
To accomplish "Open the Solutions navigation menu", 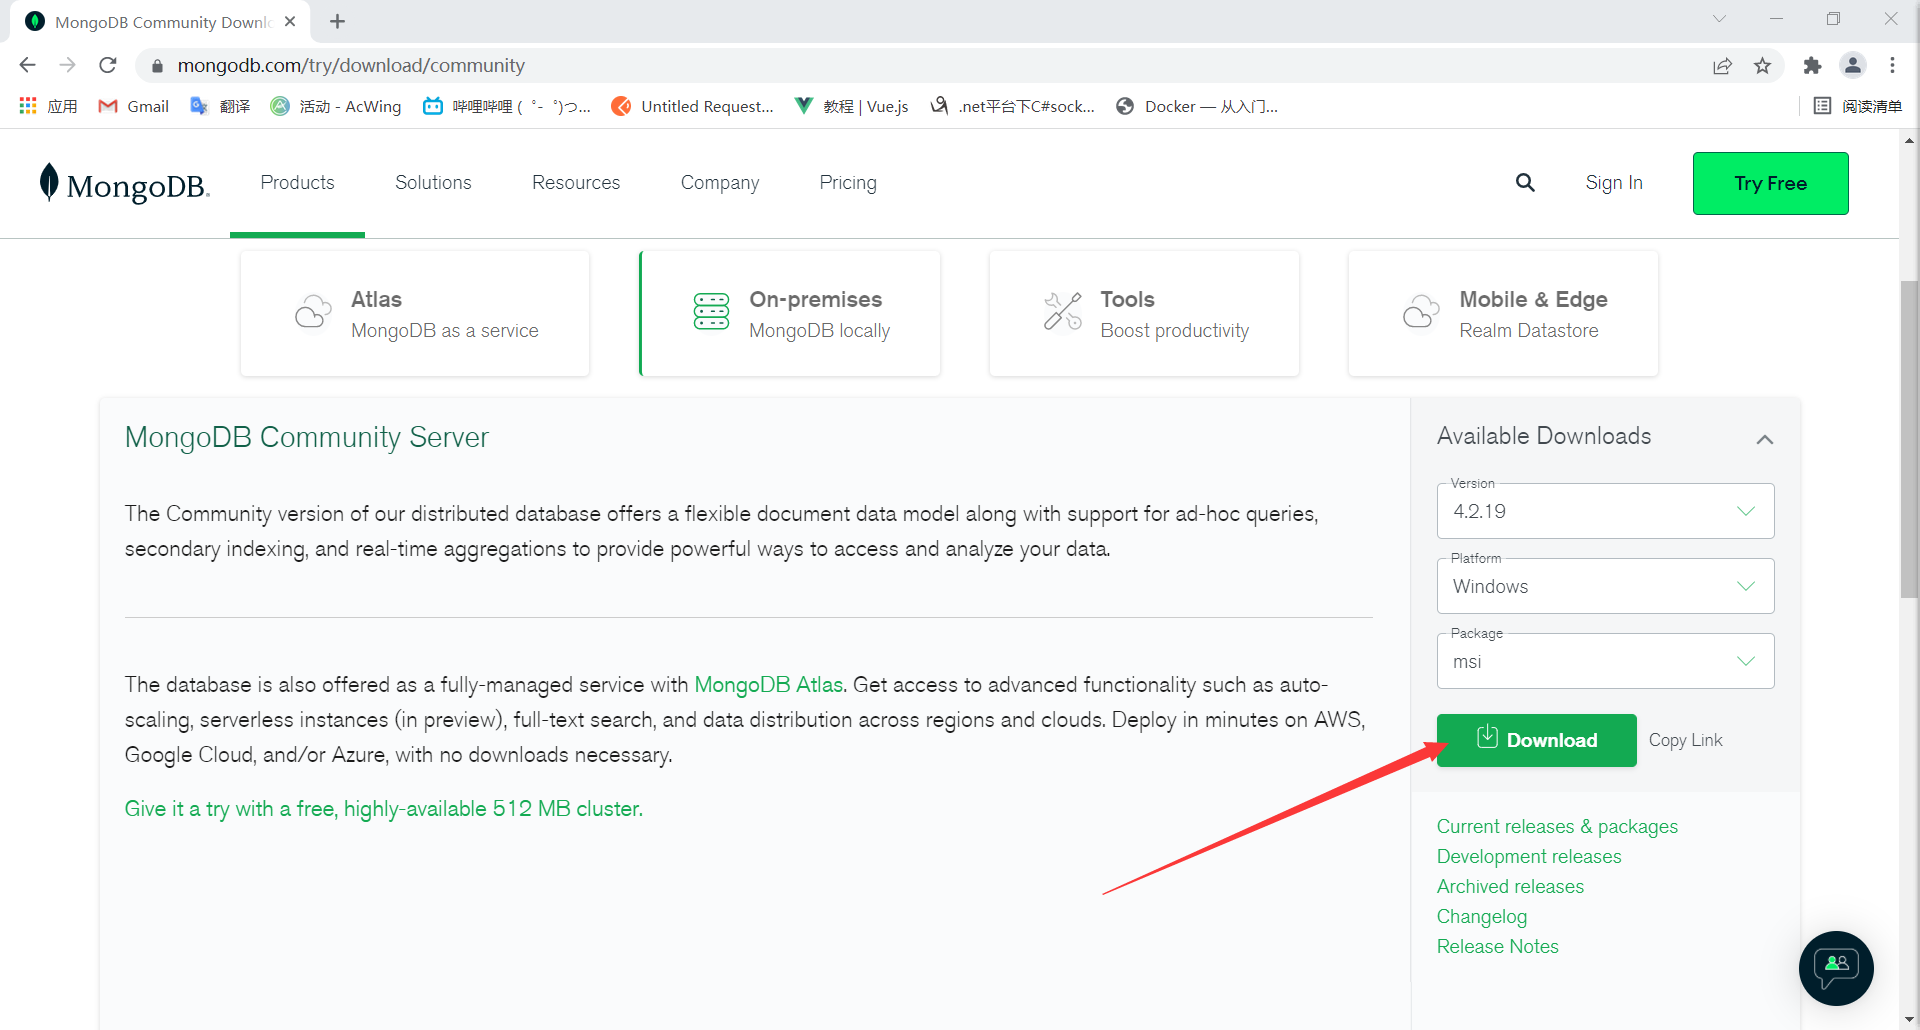I will tap(433, 183).
